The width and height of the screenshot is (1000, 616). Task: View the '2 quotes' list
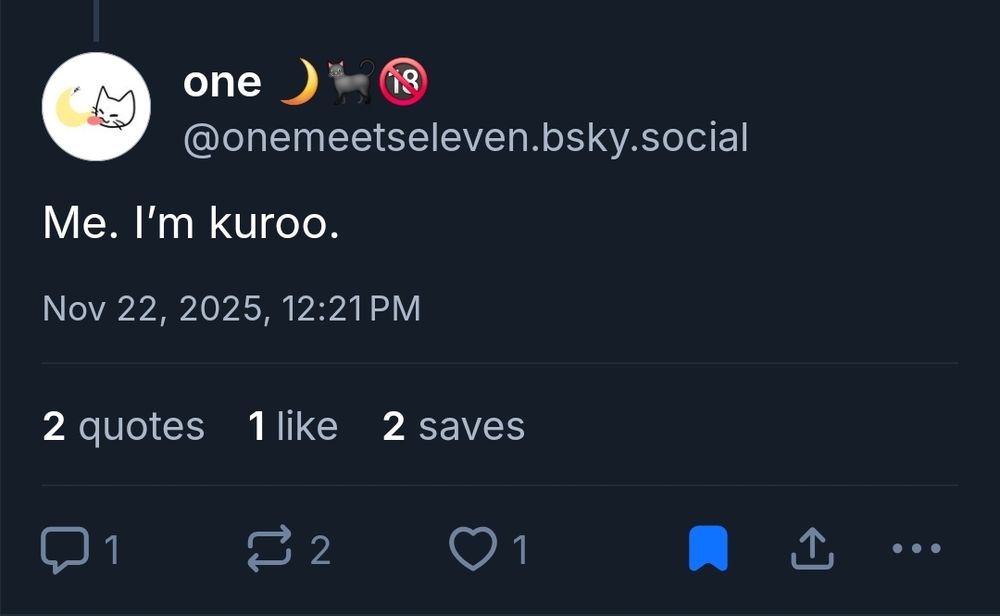122,424
